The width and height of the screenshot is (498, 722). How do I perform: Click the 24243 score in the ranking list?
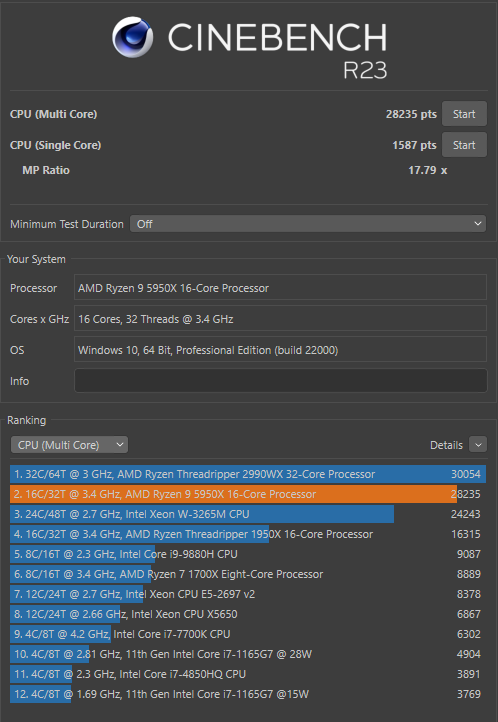point(466,514)
